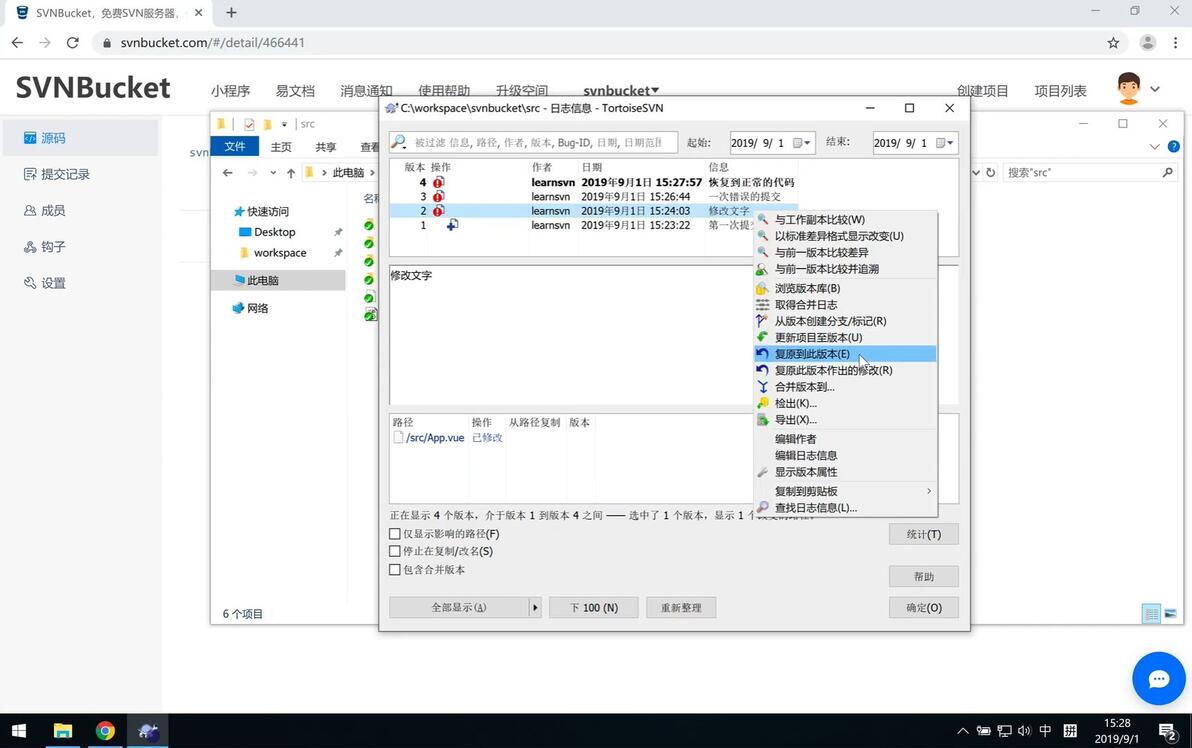Bookmark this page with star icon
Viewport: 1192px width, 748px height.
(x=1113, y=43)
